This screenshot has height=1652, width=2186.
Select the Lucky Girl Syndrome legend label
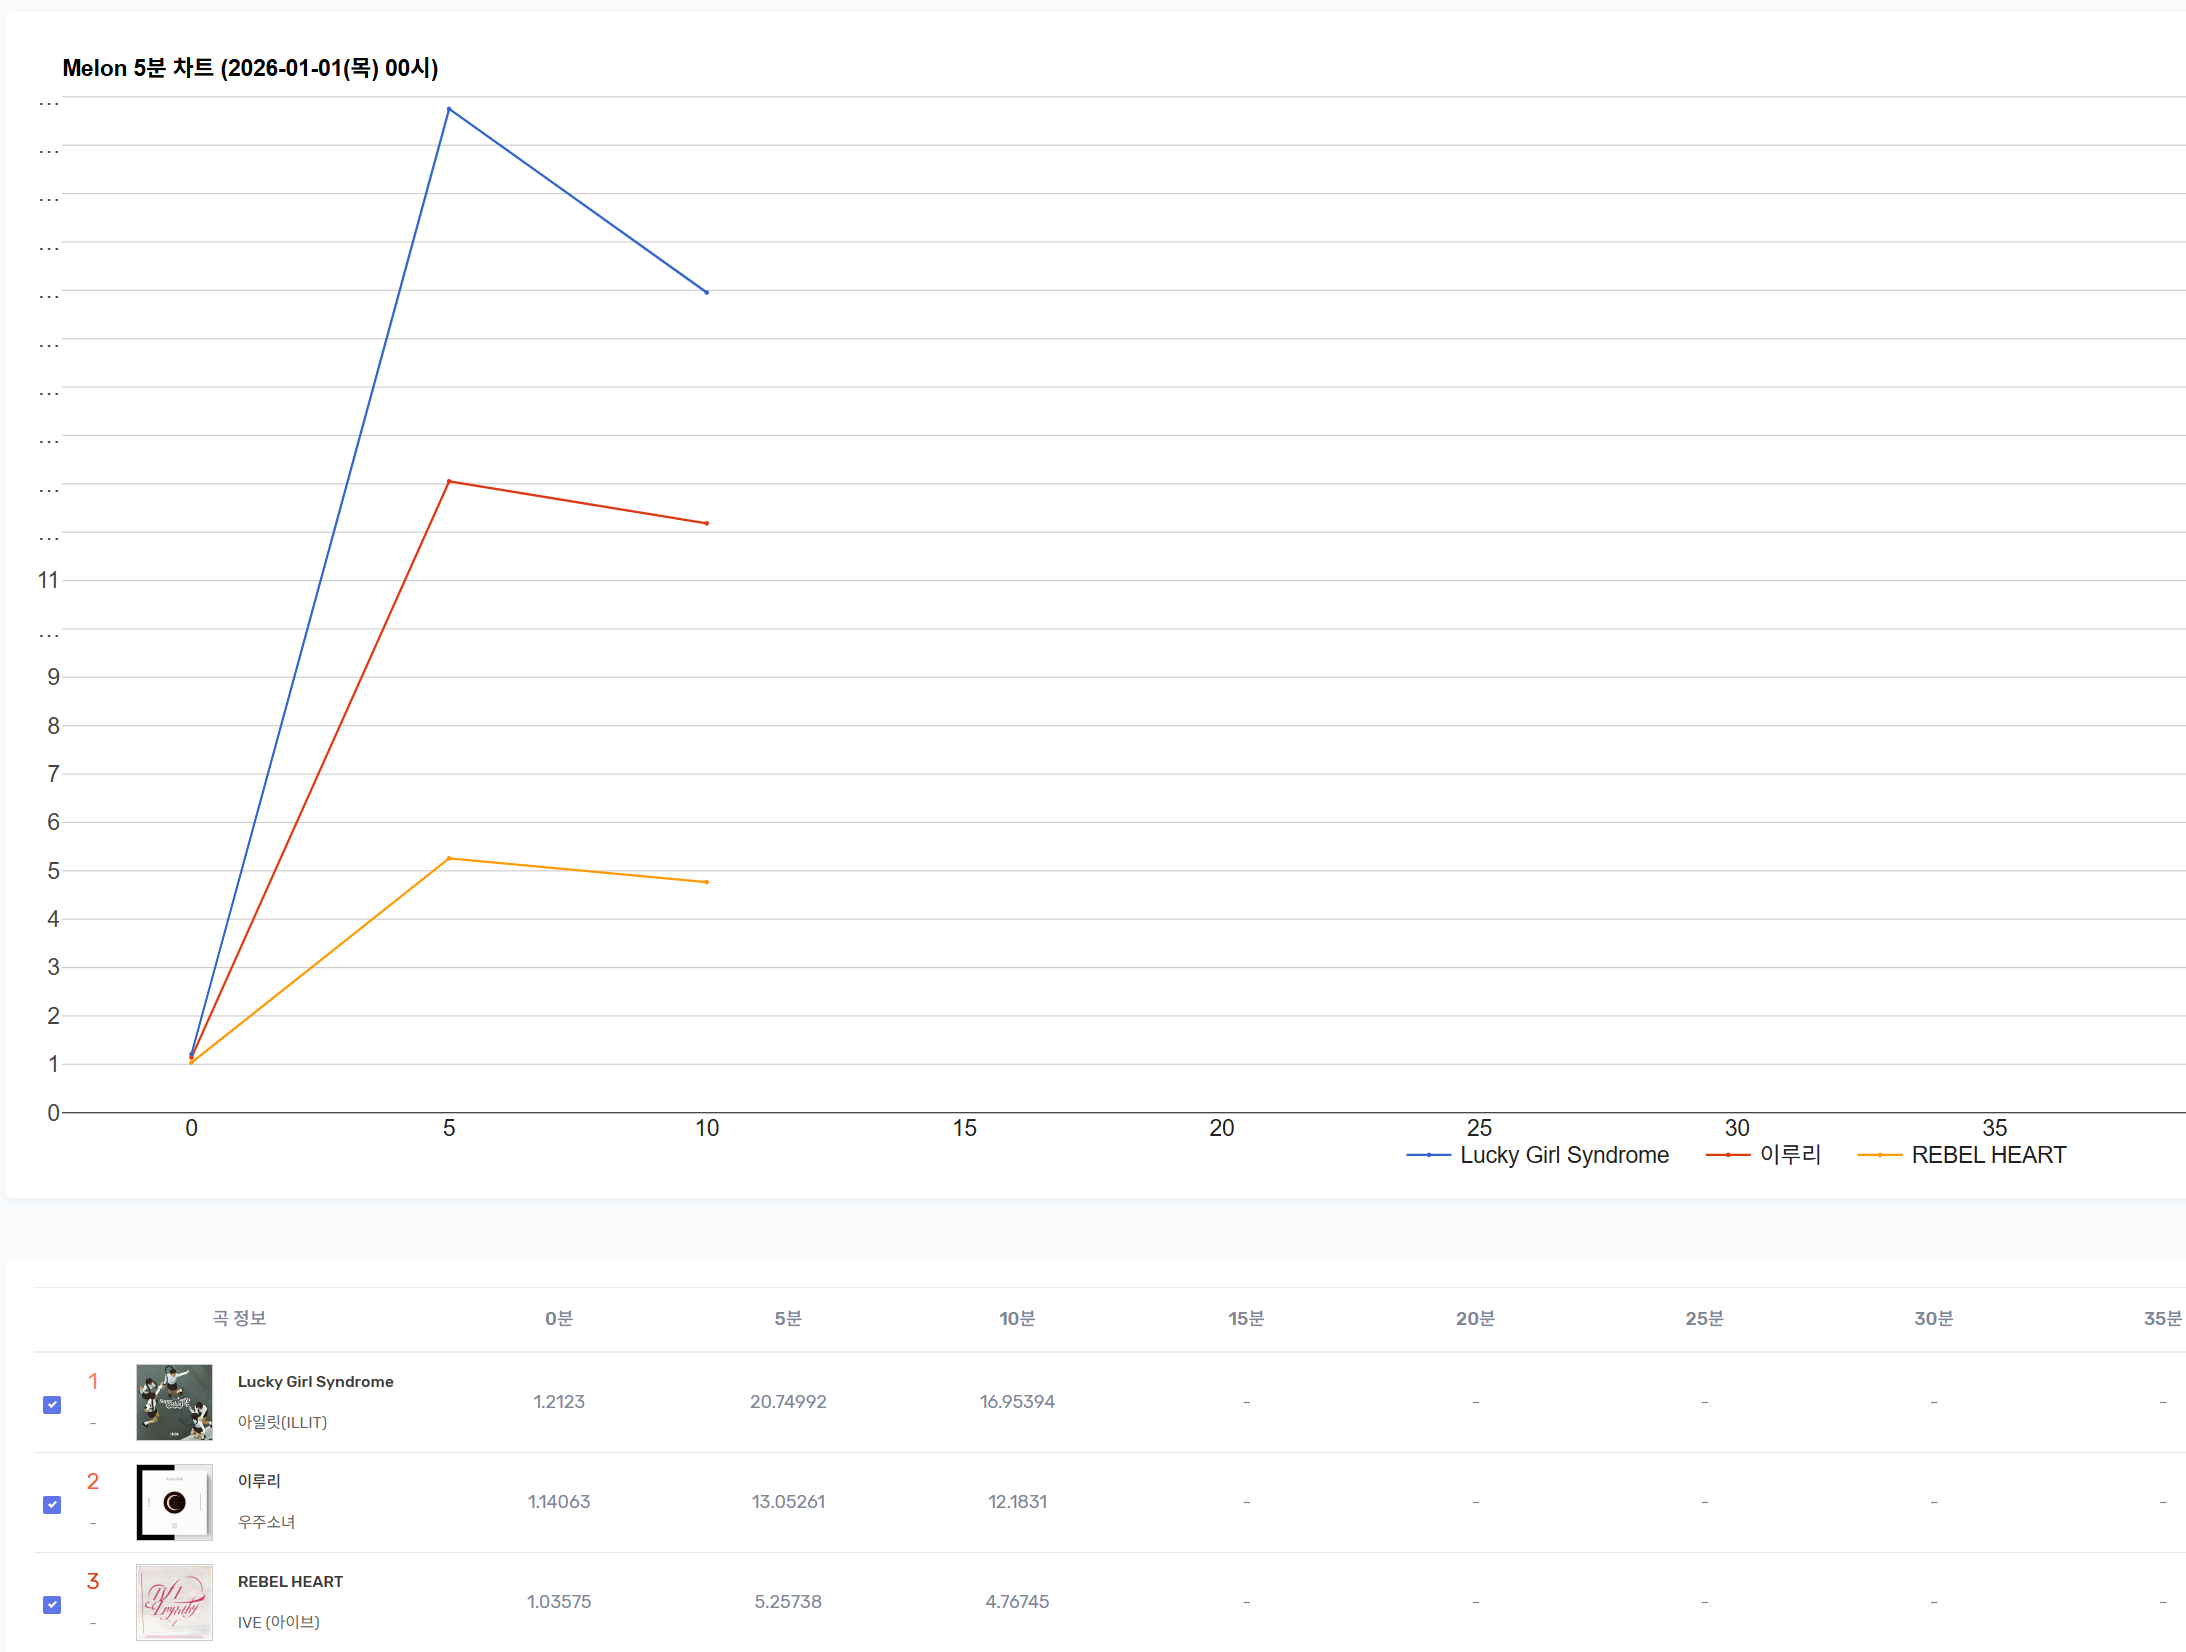(1564, 1155)
